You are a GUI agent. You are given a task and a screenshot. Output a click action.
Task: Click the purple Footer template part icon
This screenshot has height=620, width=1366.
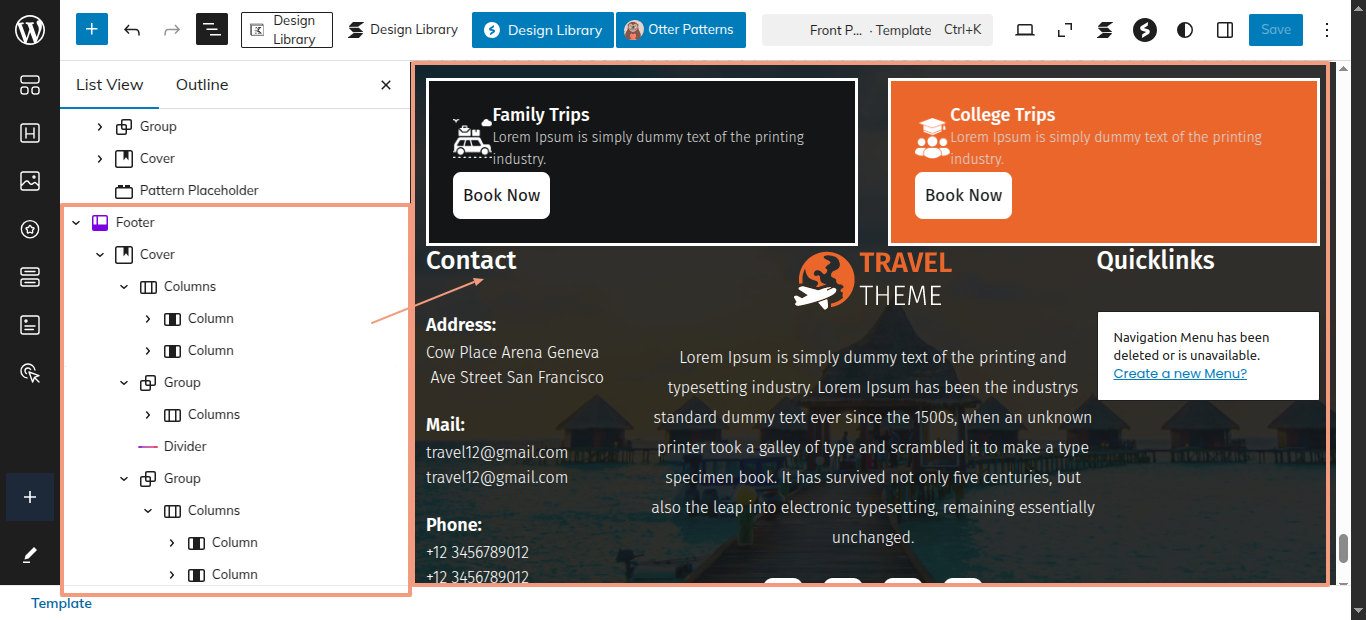[x=100, y=222]
